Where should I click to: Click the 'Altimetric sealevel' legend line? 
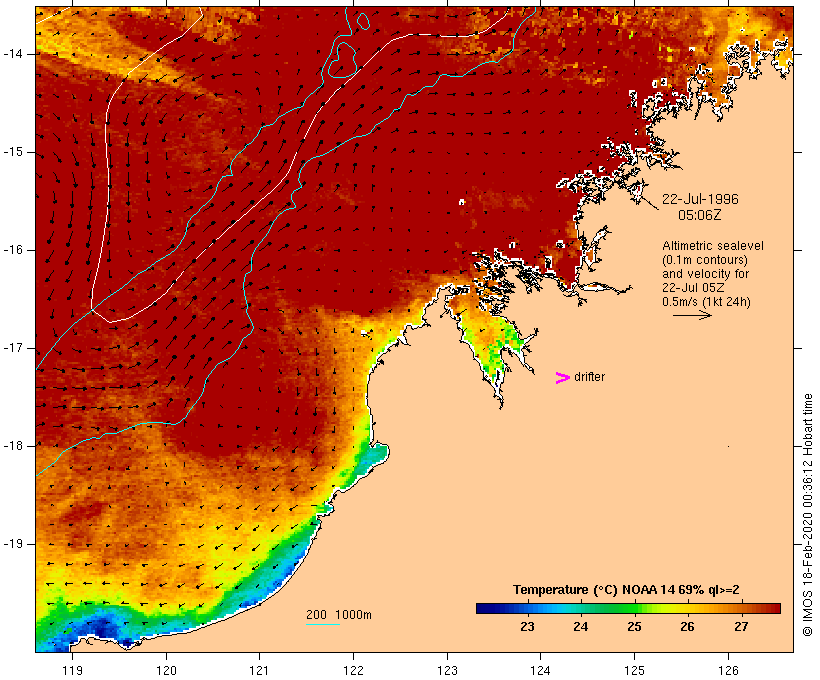[713, 246]
